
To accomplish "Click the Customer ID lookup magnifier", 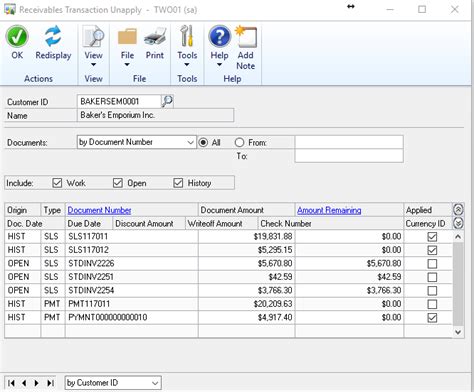I will (167, 101).
